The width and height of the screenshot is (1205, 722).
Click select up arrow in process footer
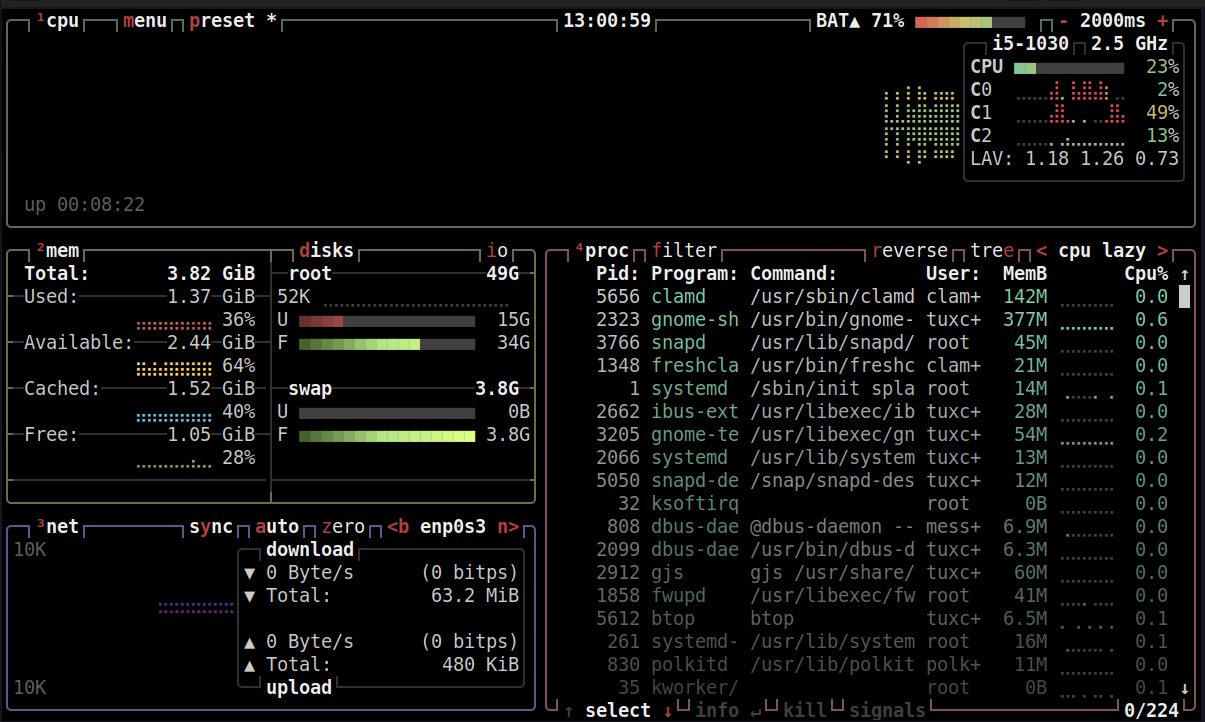(x=568, y=710)
